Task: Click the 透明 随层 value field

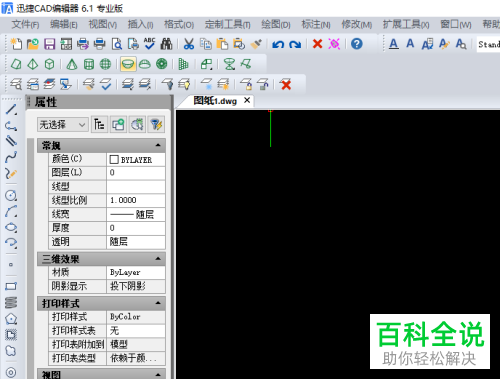Action: click(136, 242)
